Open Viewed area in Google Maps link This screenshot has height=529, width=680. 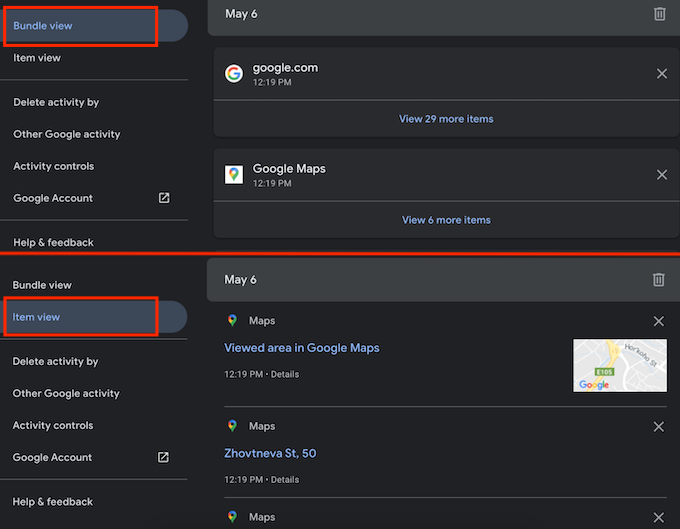point(301,348)
